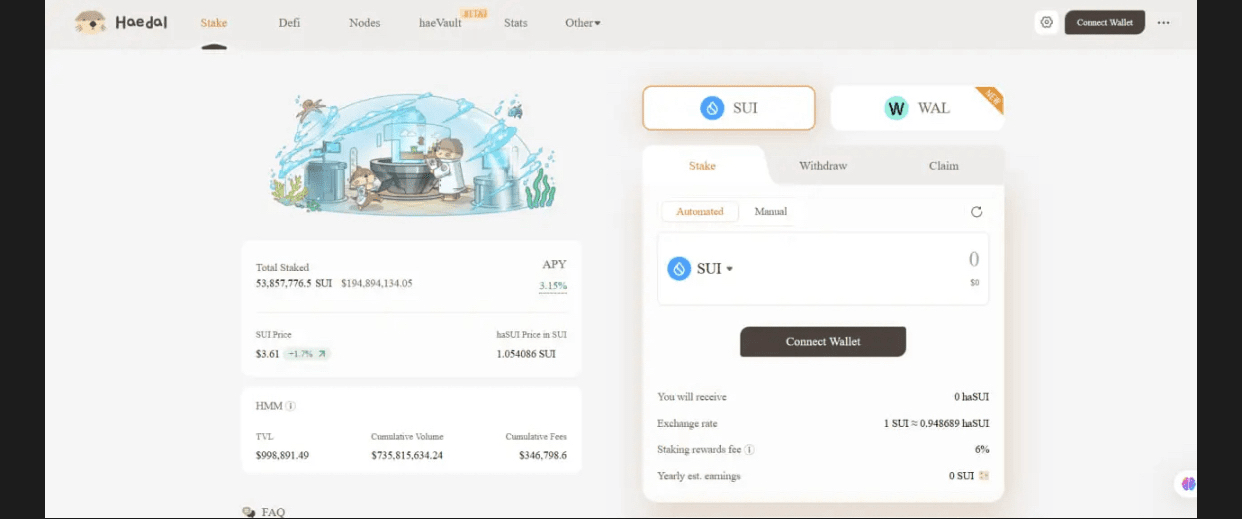Choose the SUI token card
Screen dimensions: 1242x519
click(729, 108)
